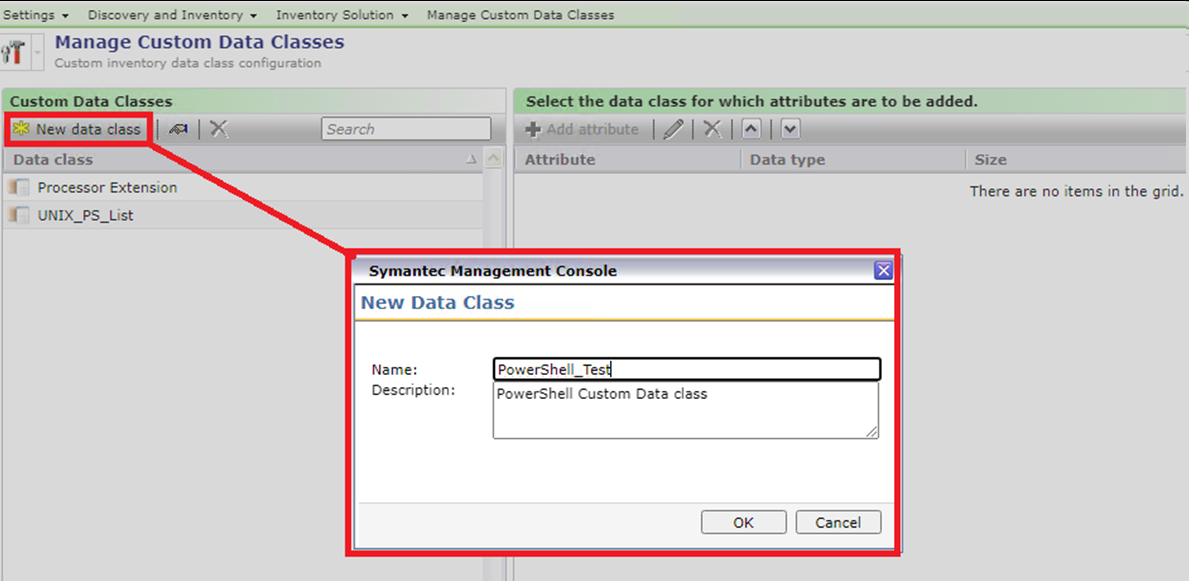The width and height of the screenshot is (1189, 581).
Task: Click the 'There are no items in the grid.' message
Action: coord(1077,192)
